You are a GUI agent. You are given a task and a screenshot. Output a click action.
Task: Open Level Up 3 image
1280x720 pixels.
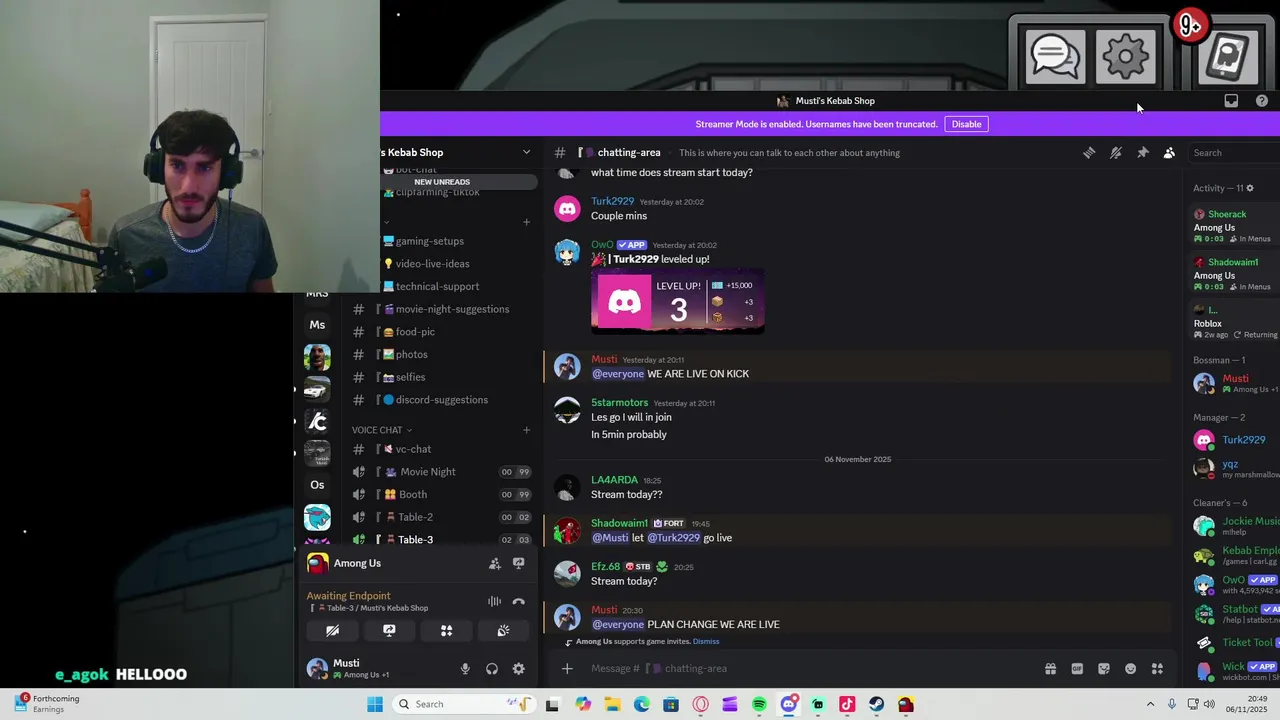(678, 301)
